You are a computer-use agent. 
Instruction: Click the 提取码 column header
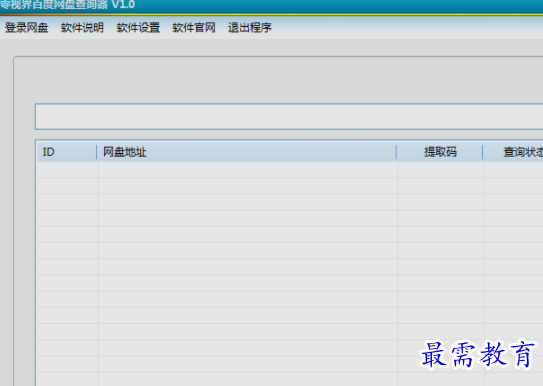pos(440,152)
